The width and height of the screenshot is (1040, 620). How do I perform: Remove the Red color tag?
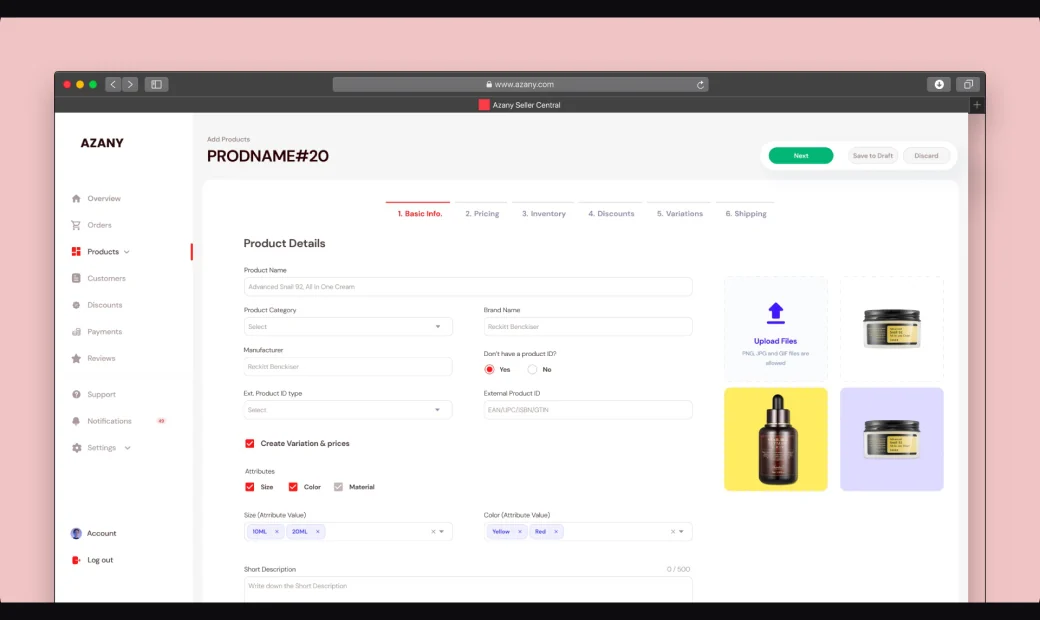(x=556, y=531)
